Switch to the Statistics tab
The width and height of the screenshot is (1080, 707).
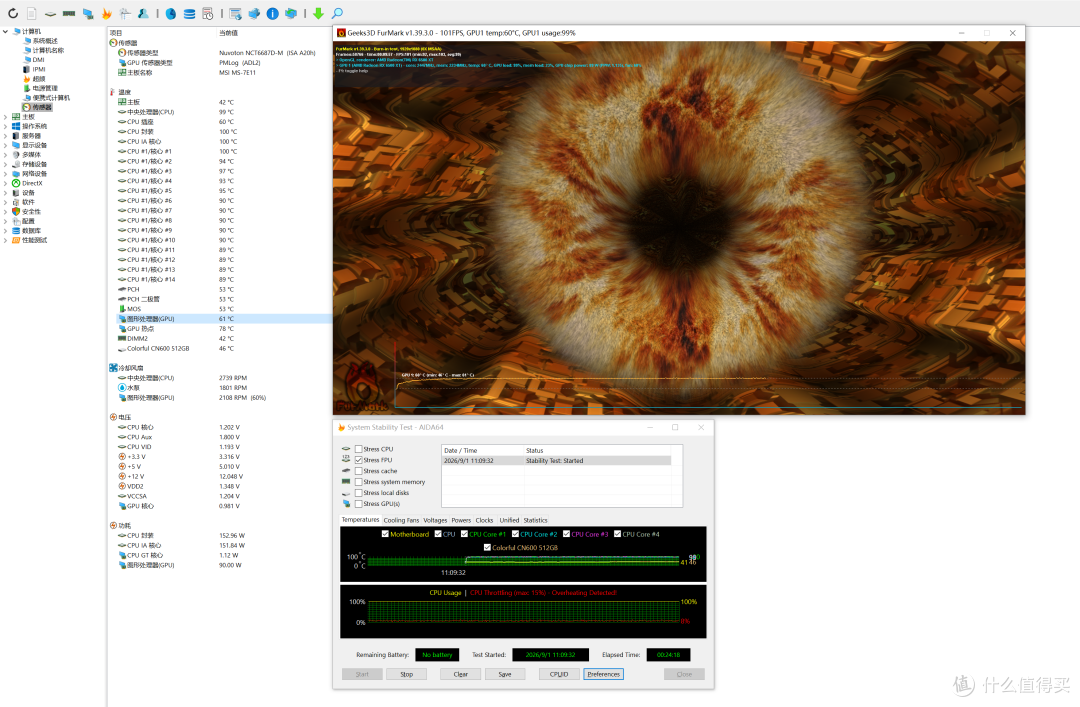tap(536, 520)
